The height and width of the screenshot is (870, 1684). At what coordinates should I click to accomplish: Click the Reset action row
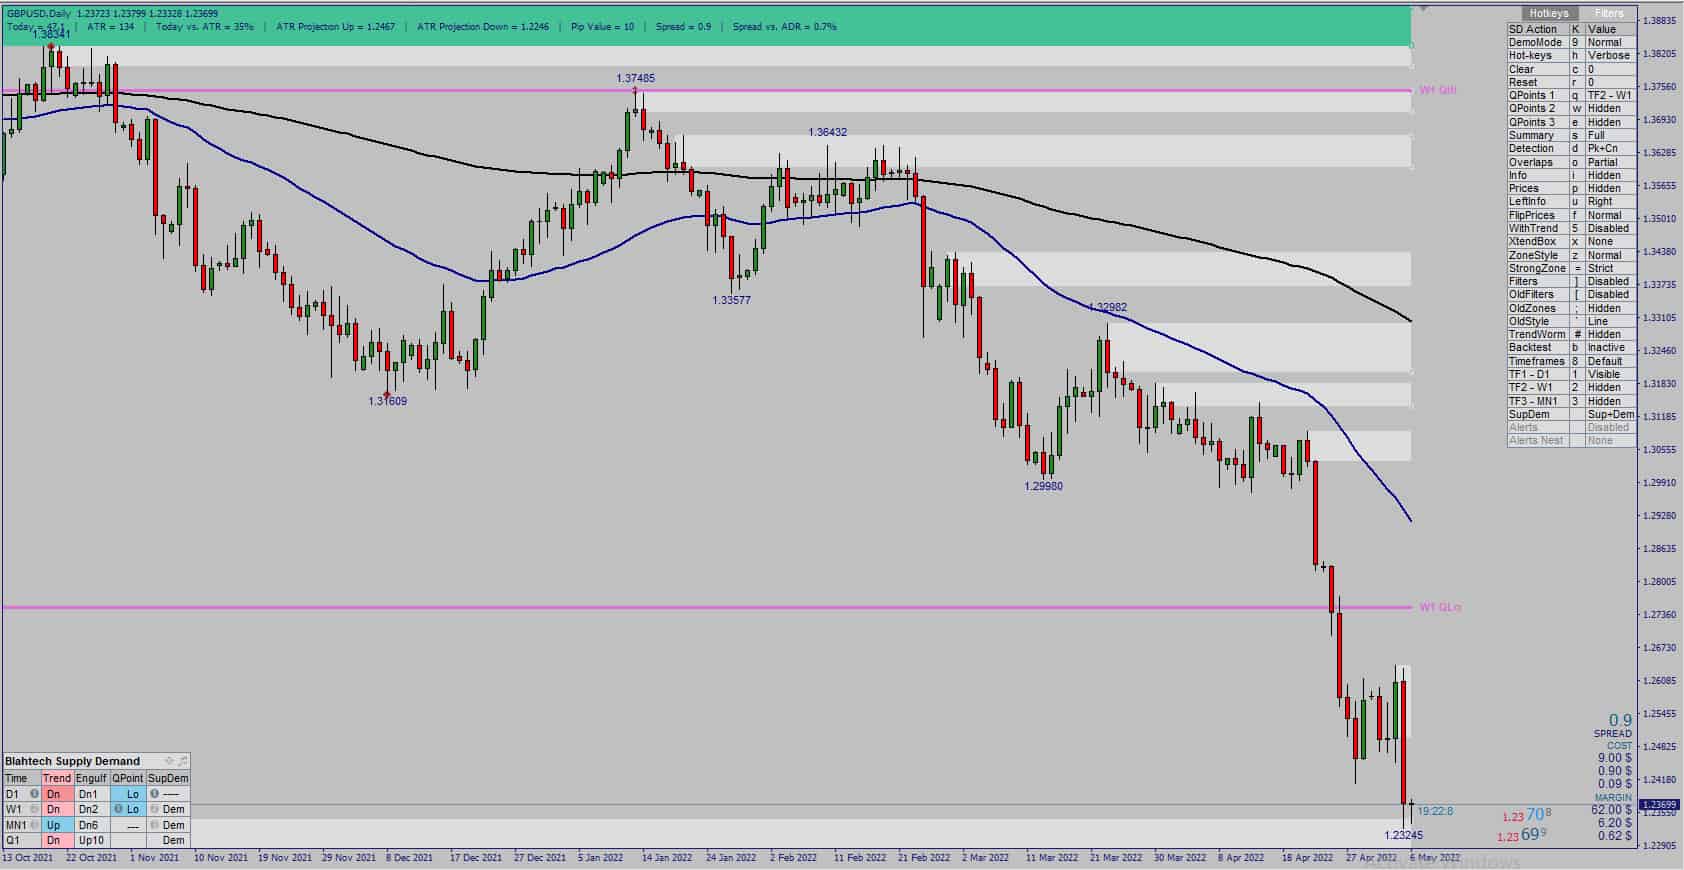coord(1571,82)
